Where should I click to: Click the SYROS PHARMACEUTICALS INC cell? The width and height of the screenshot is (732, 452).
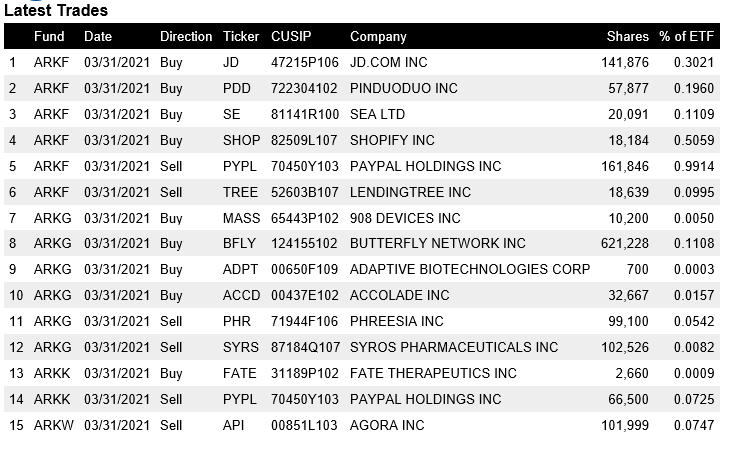coord(454,347)
